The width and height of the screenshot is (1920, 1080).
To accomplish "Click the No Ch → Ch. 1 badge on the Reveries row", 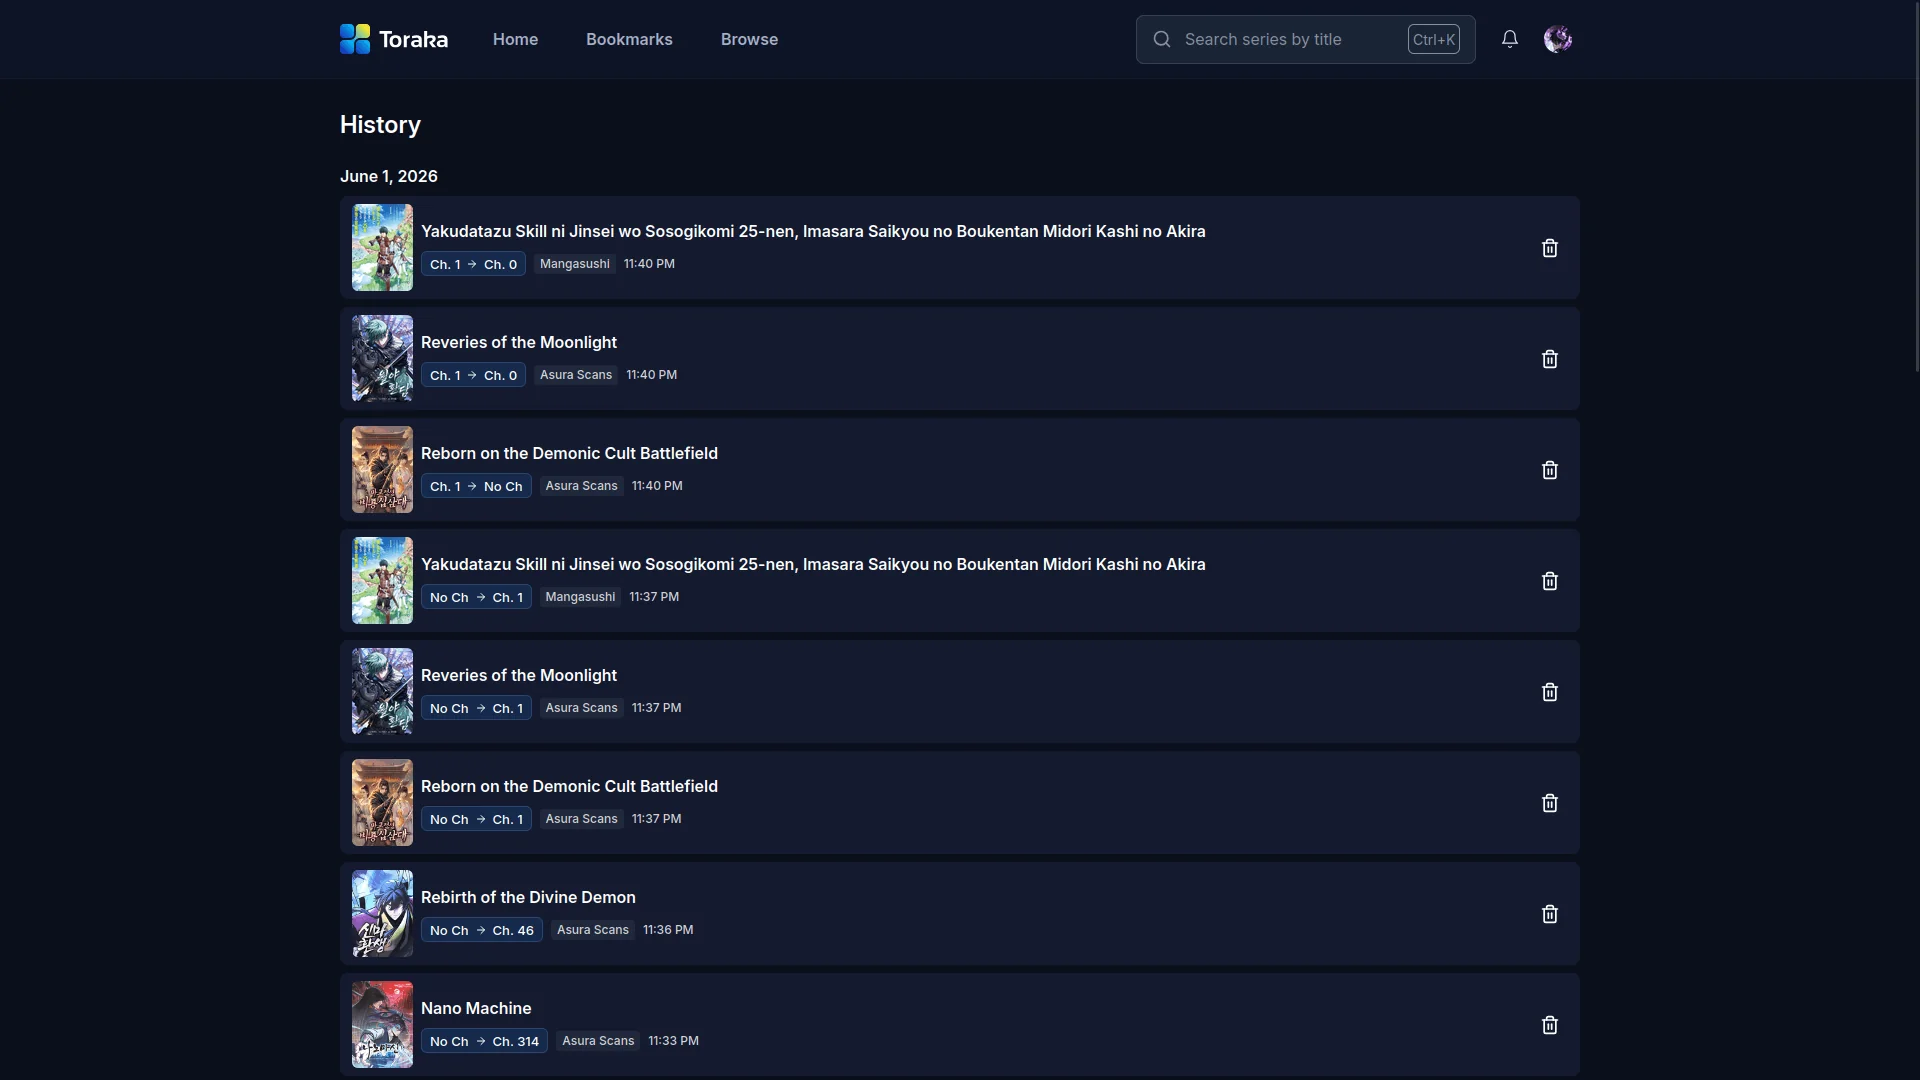I will point(476,708).
